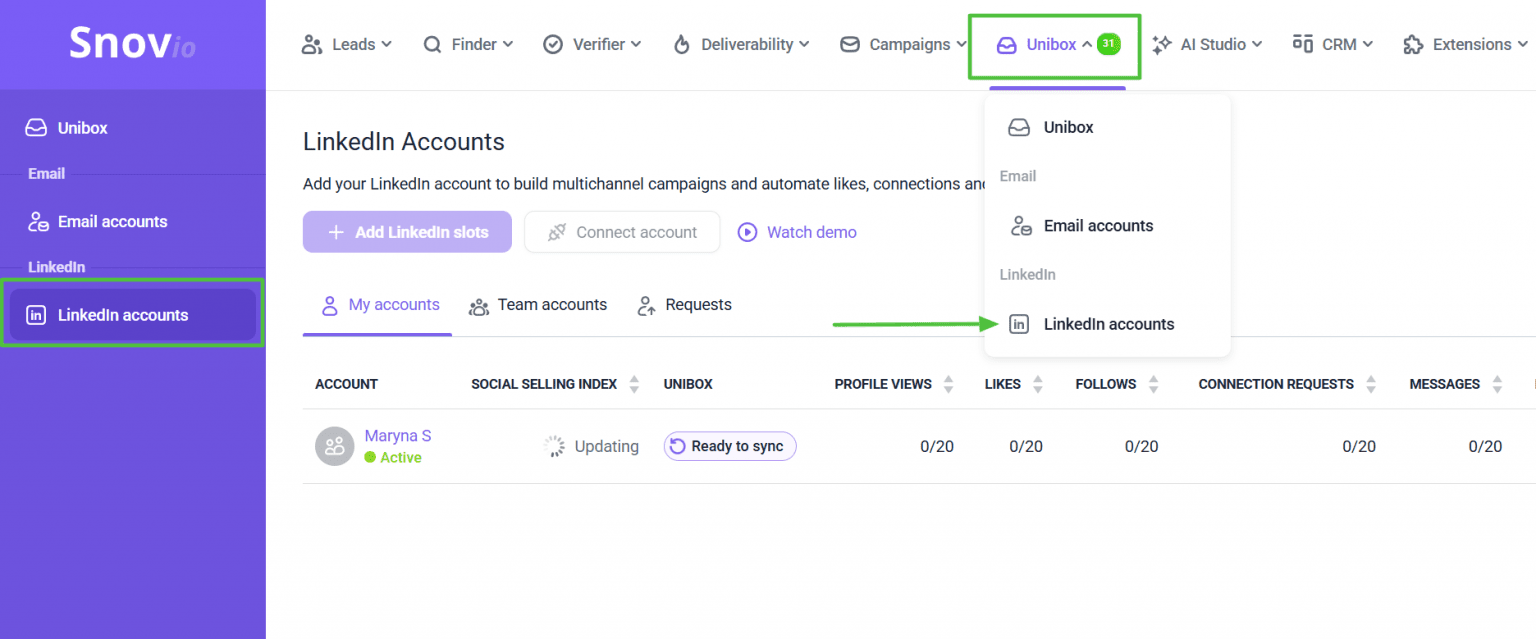Image resolution: width=1536 pixels, height=639 pixels.
Task: Click the Ready to sync status badge
Action: coord(730,446)
